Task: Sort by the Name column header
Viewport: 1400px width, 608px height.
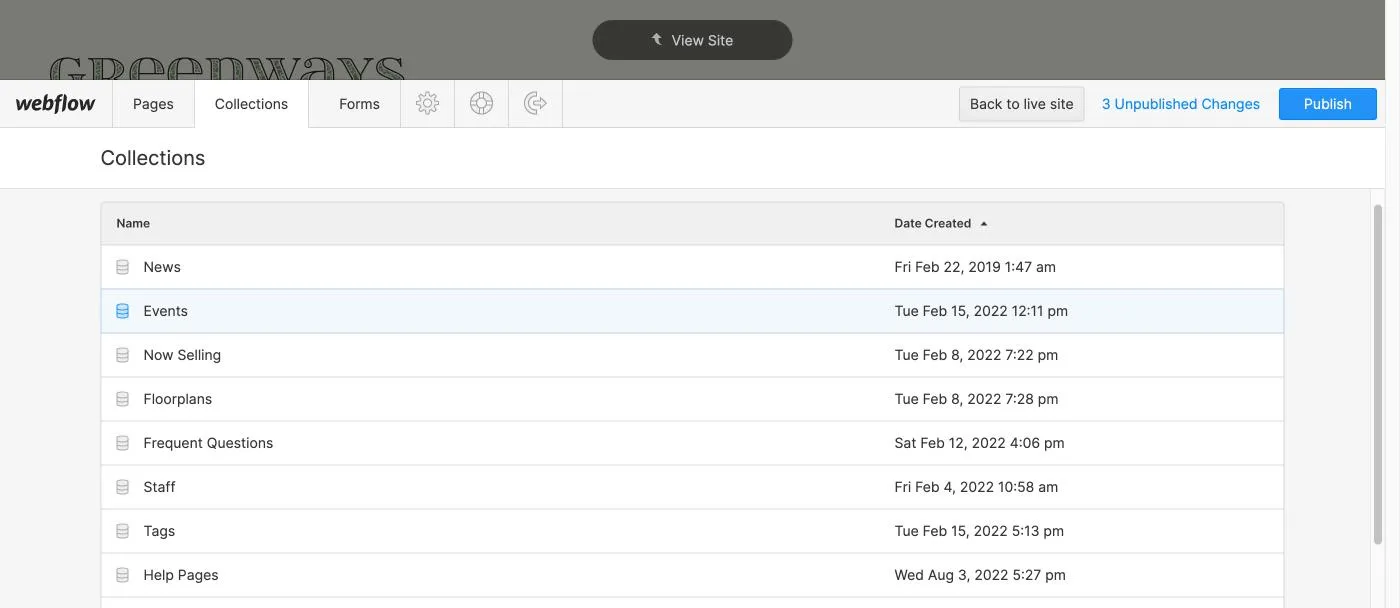Action: pos(133,223)
